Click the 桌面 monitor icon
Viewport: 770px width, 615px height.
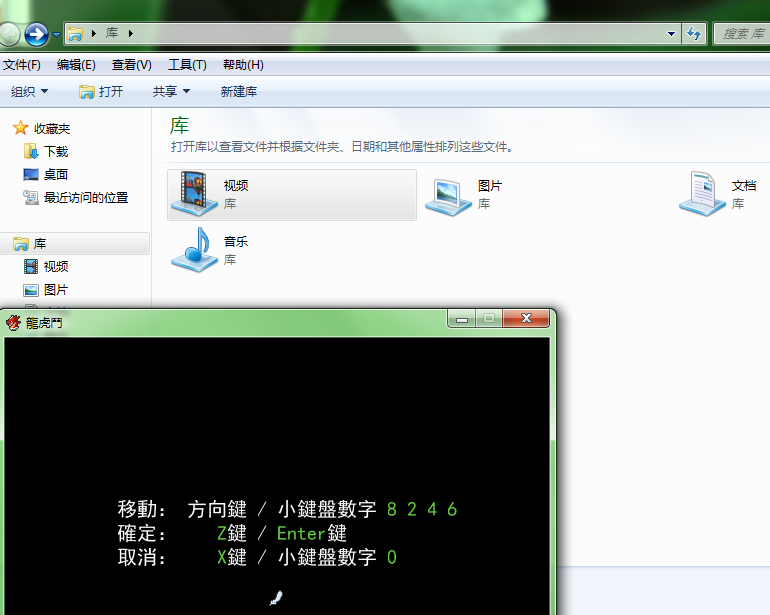coord(31,174)
